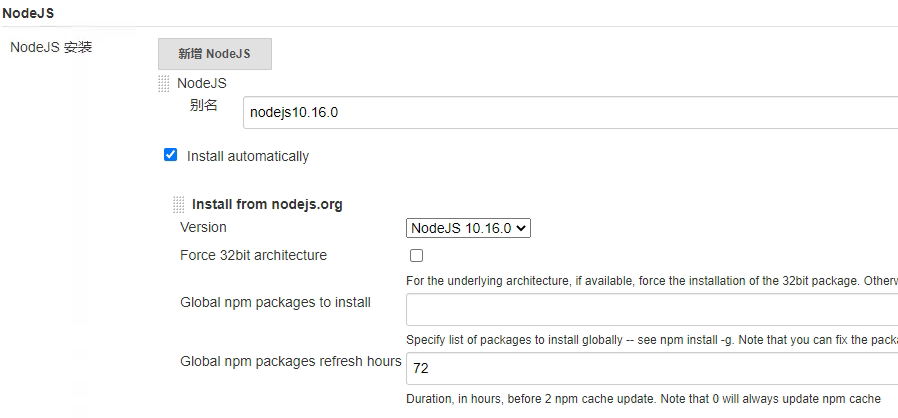898x418 pixels.
Task: Click the Install from nodejs.org heading
Action: (x=267, y=204)
